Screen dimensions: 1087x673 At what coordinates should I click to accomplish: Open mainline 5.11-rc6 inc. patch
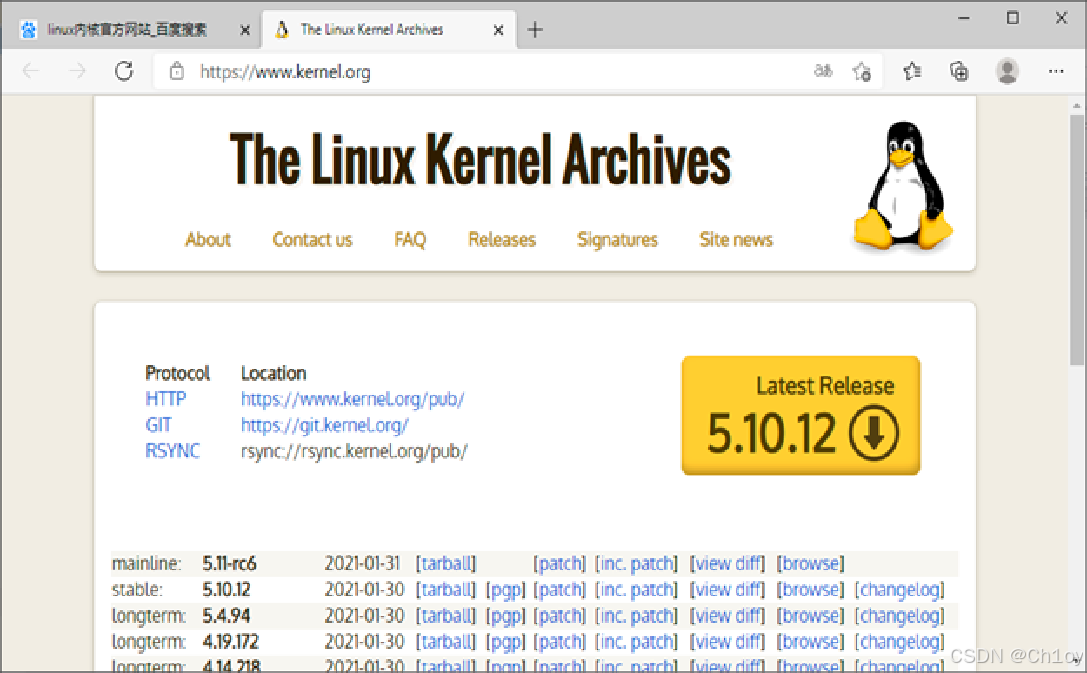click(x=636, y=563)
